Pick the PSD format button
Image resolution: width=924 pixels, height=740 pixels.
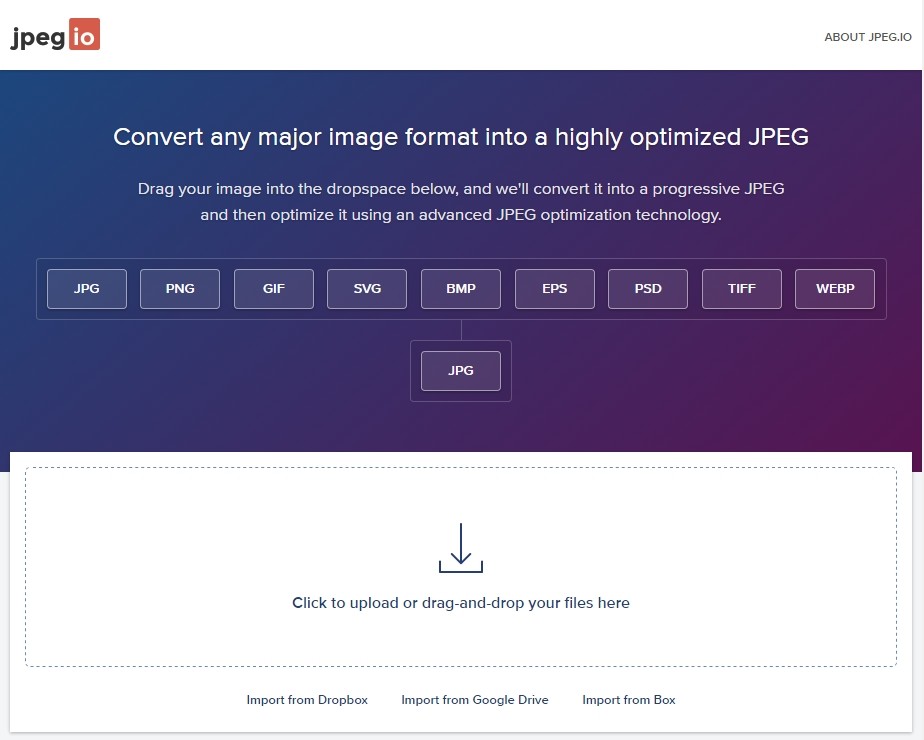click(x=648, y=289)
